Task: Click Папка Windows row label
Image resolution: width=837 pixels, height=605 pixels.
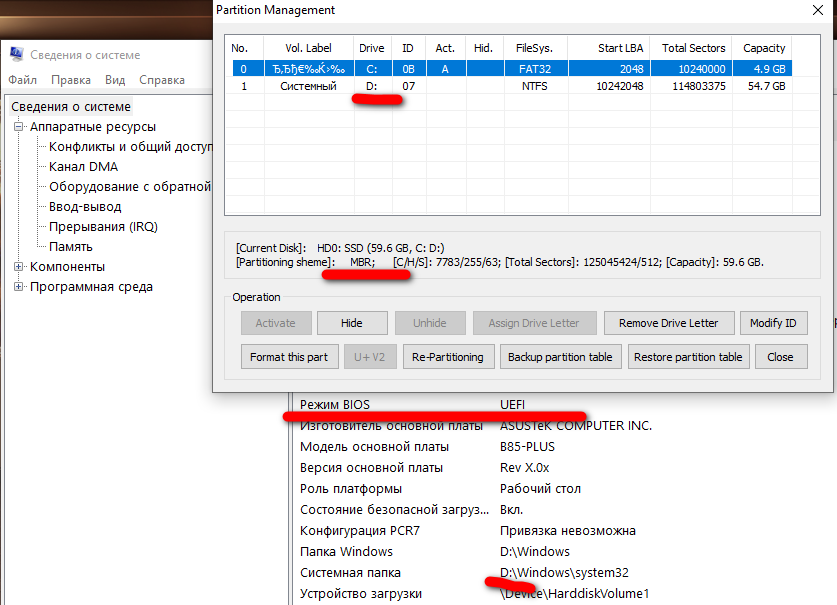Action: click(346, 552)
